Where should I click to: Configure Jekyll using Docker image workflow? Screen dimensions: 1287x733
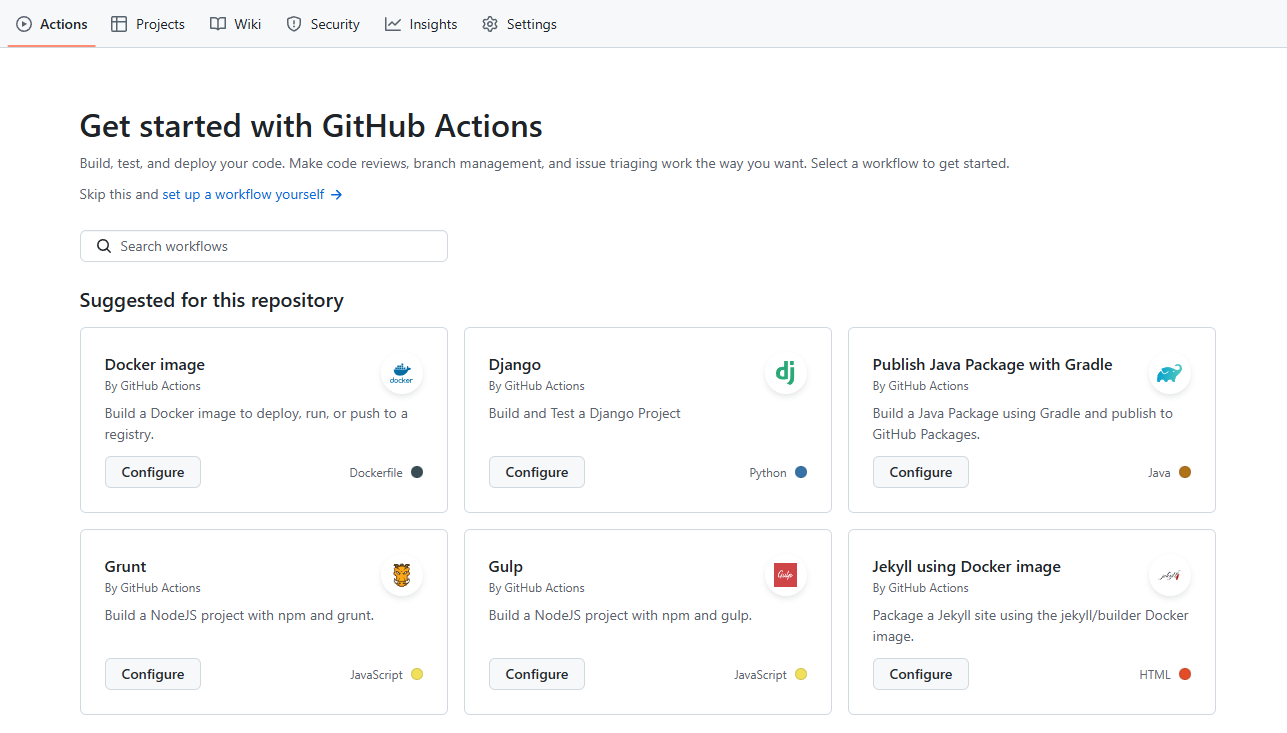[x=921, y=674]
